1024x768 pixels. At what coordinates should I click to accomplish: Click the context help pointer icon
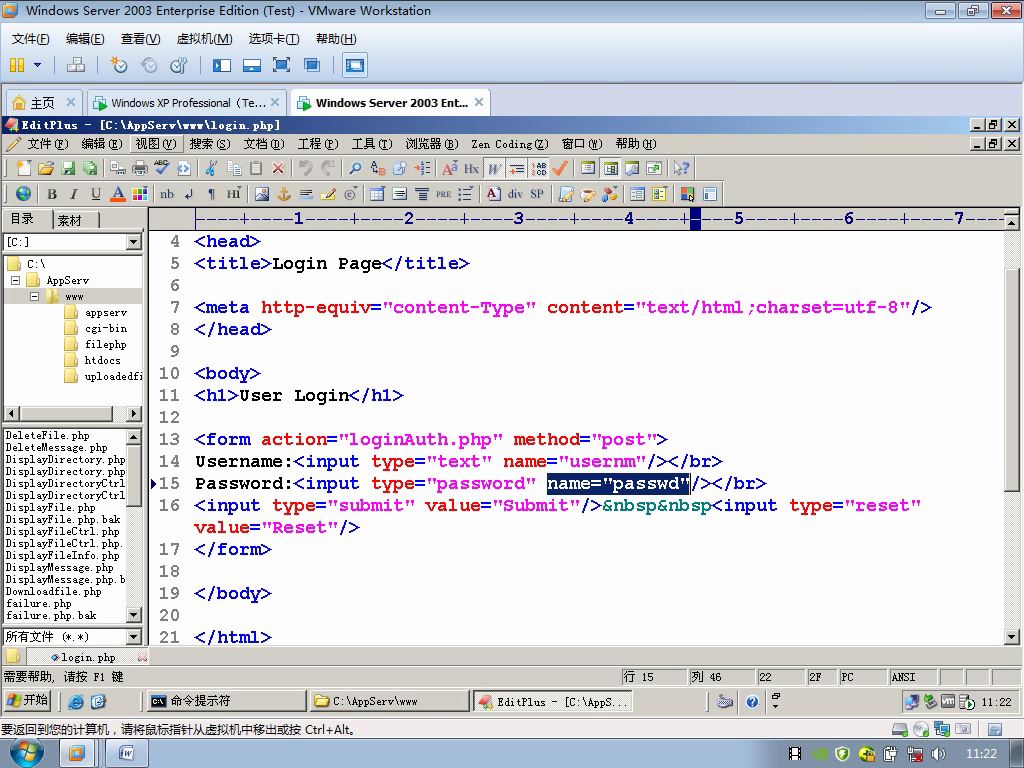pyautogui.click(x=680, y=168)
